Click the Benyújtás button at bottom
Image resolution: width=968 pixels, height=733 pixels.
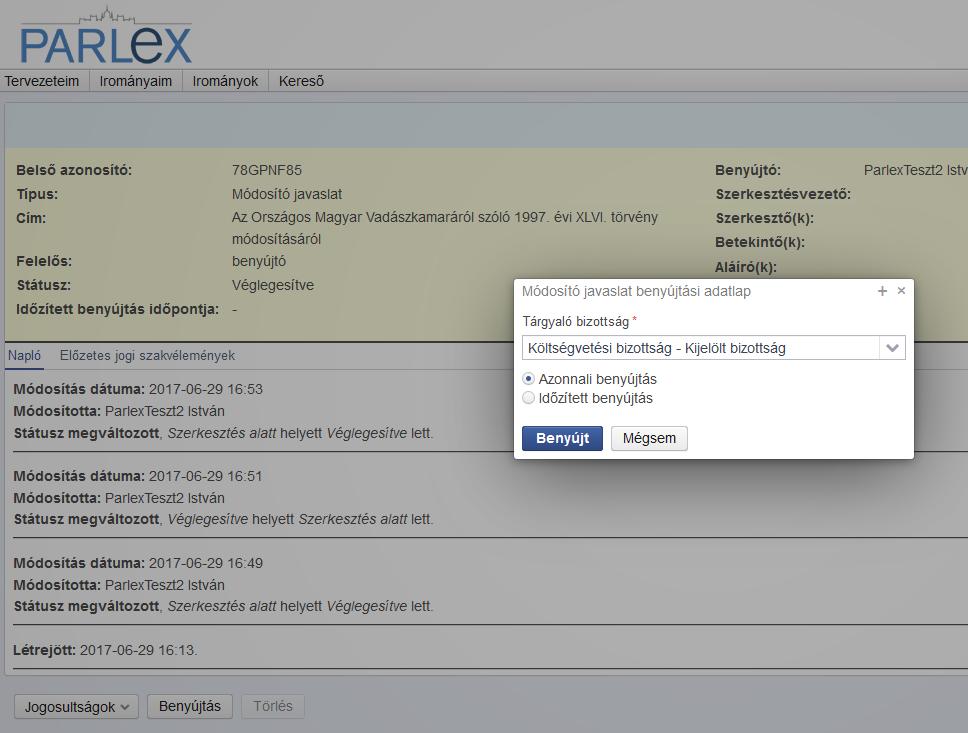point(190,706)
